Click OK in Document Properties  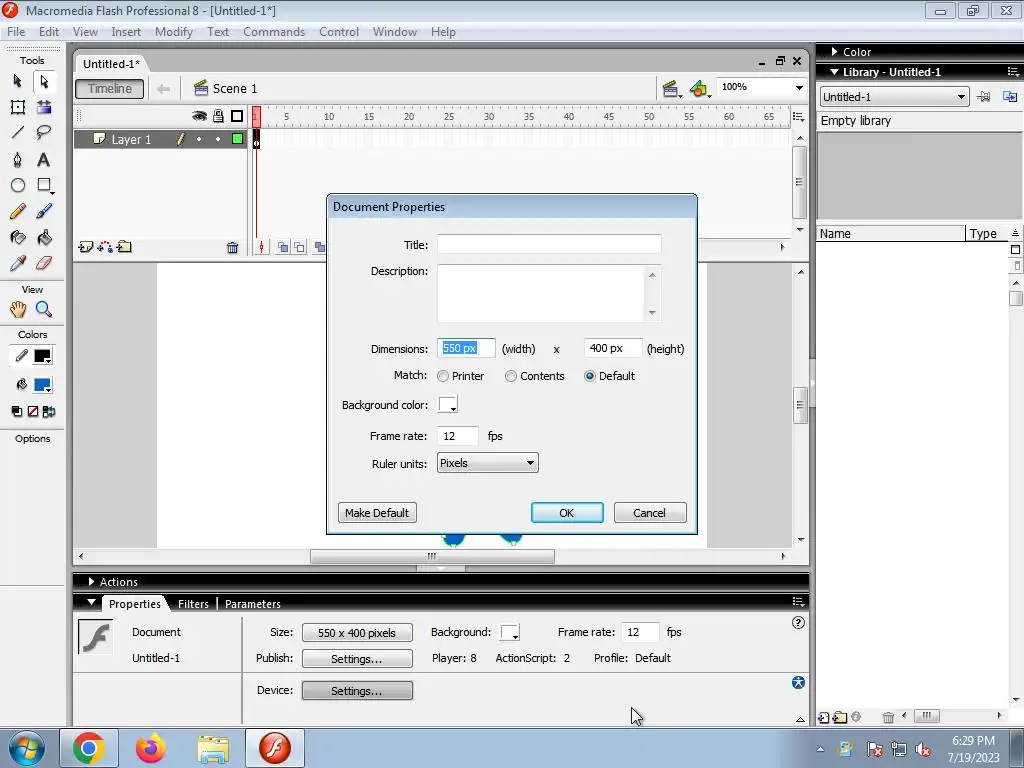567,513
